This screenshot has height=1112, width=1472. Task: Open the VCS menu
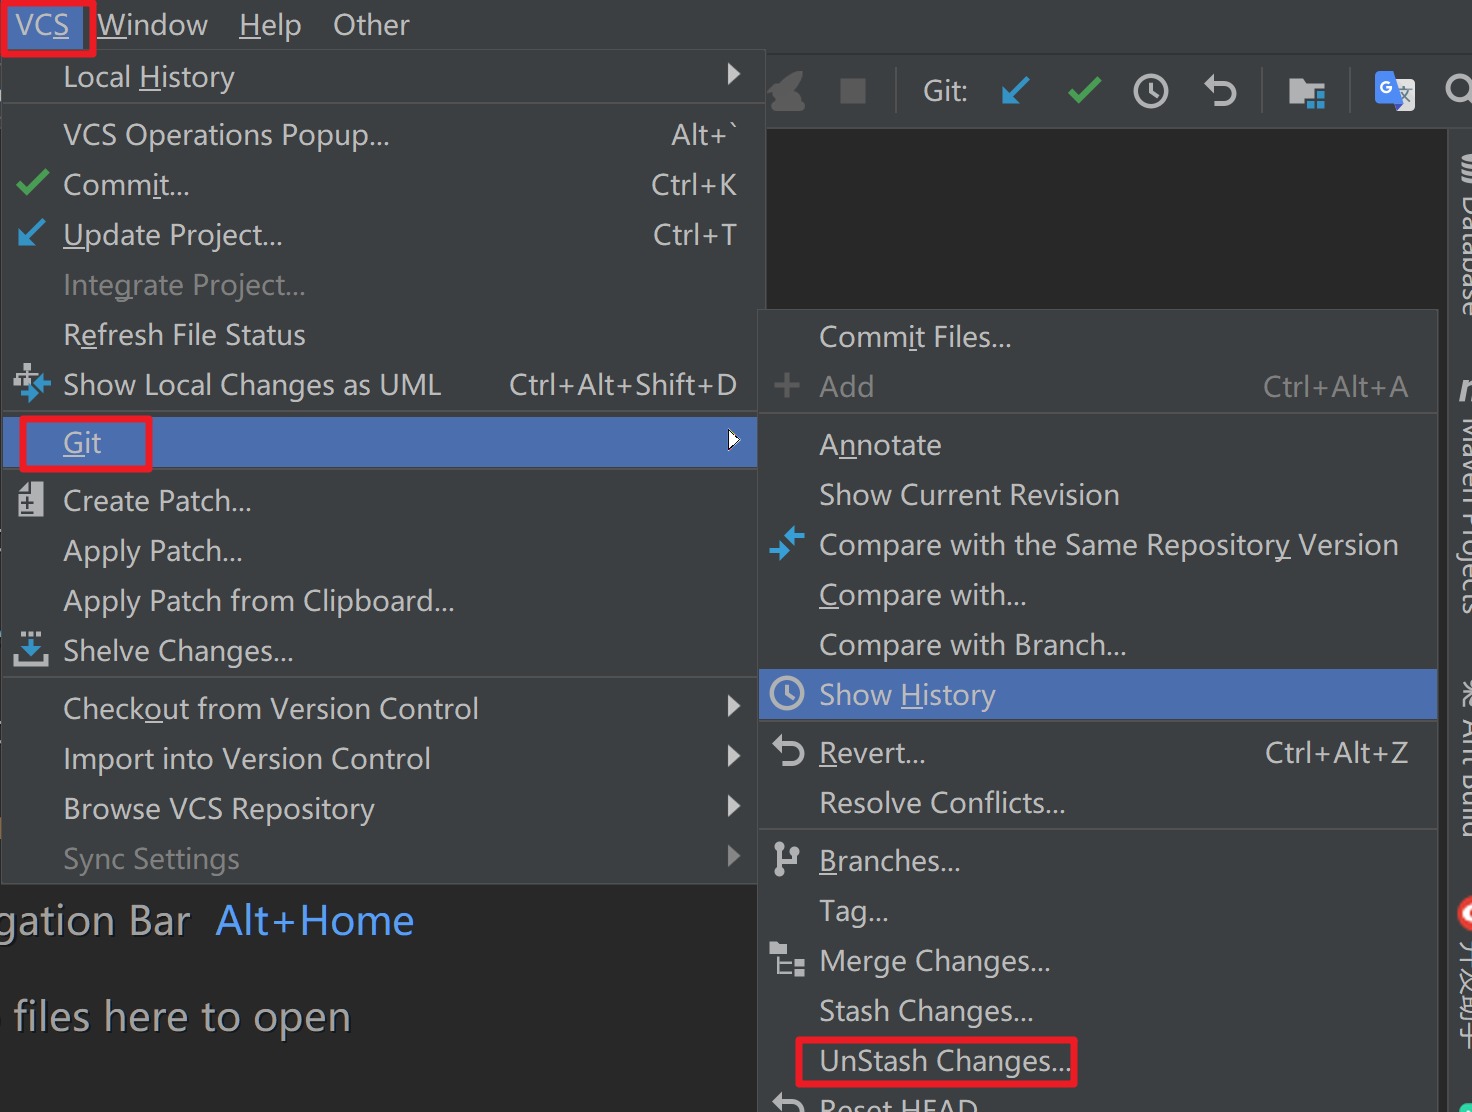(43, 25)
